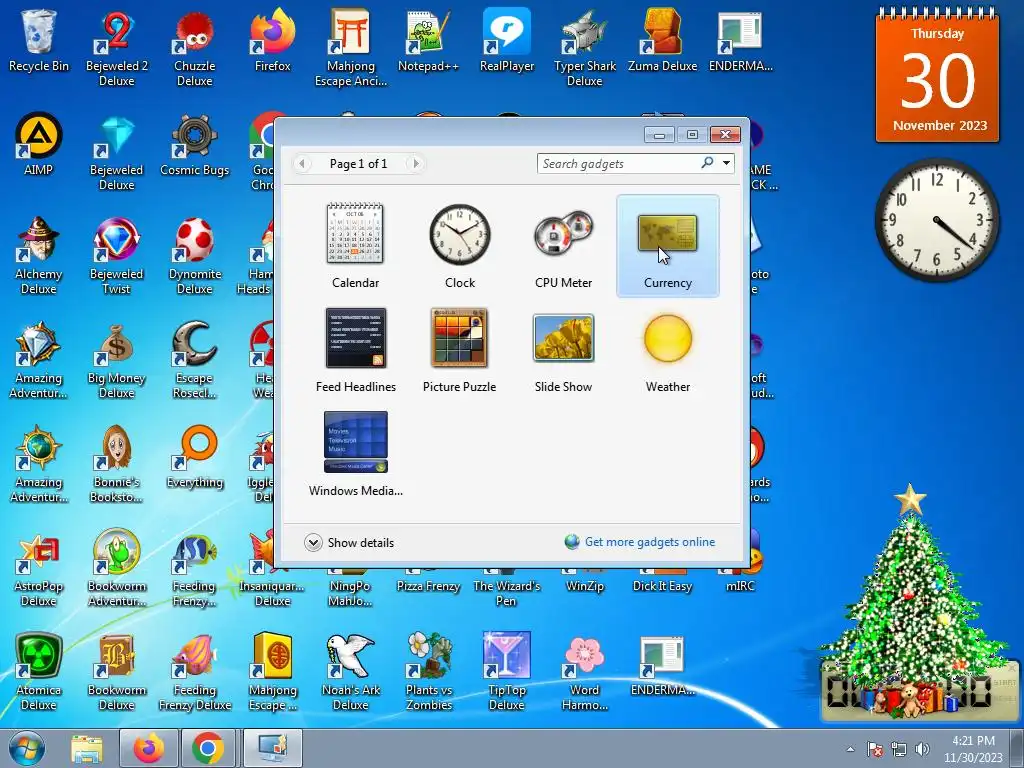
Task: Show hidden tray icons arrow
Action: coord(850,749)
